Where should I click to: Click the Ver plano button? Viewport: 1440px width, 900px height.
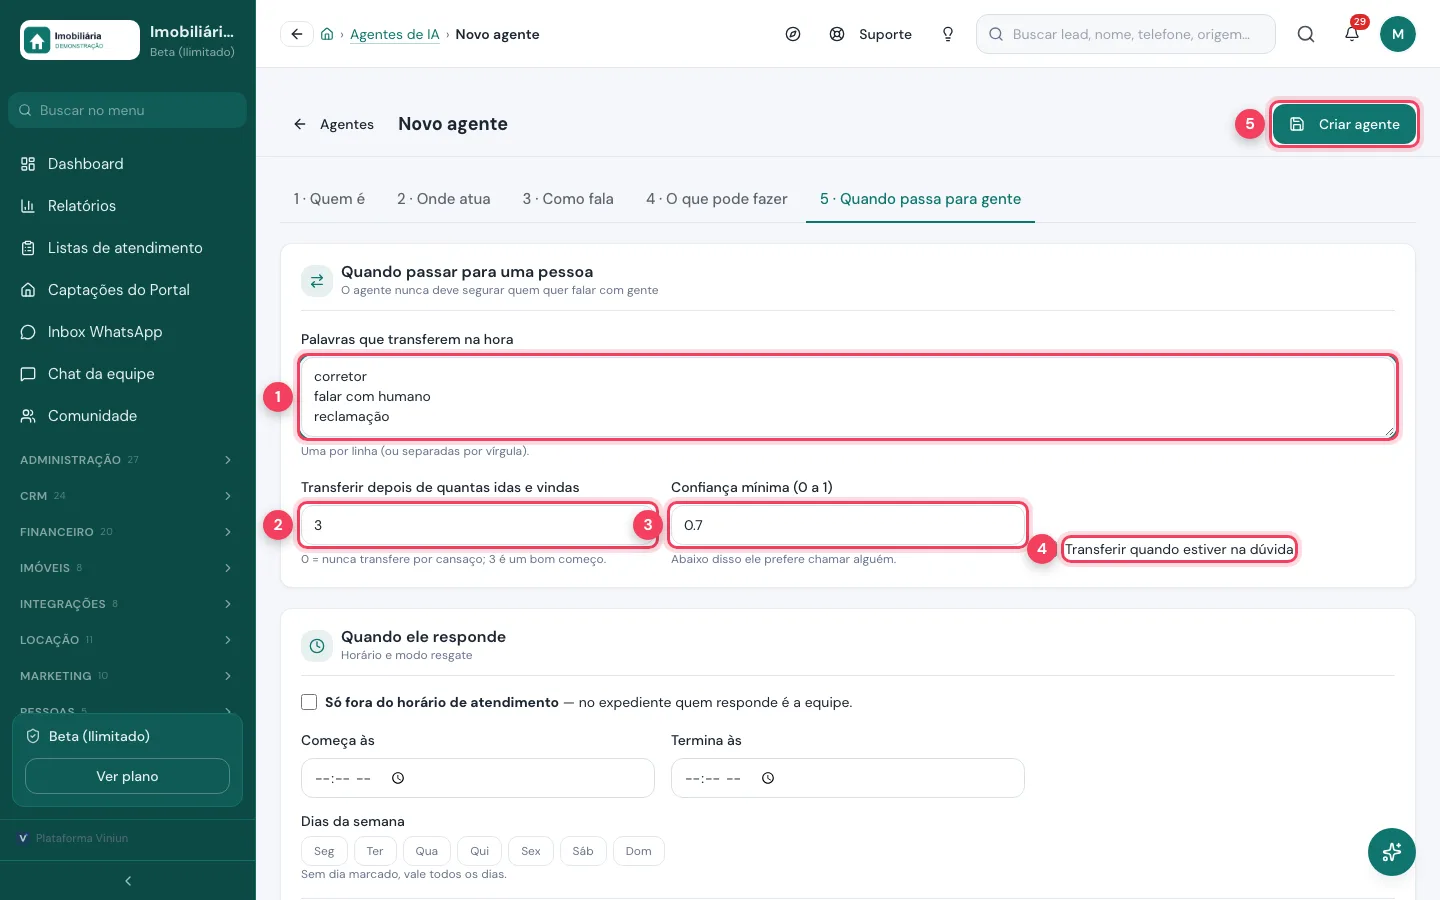[x=127, y=776]
